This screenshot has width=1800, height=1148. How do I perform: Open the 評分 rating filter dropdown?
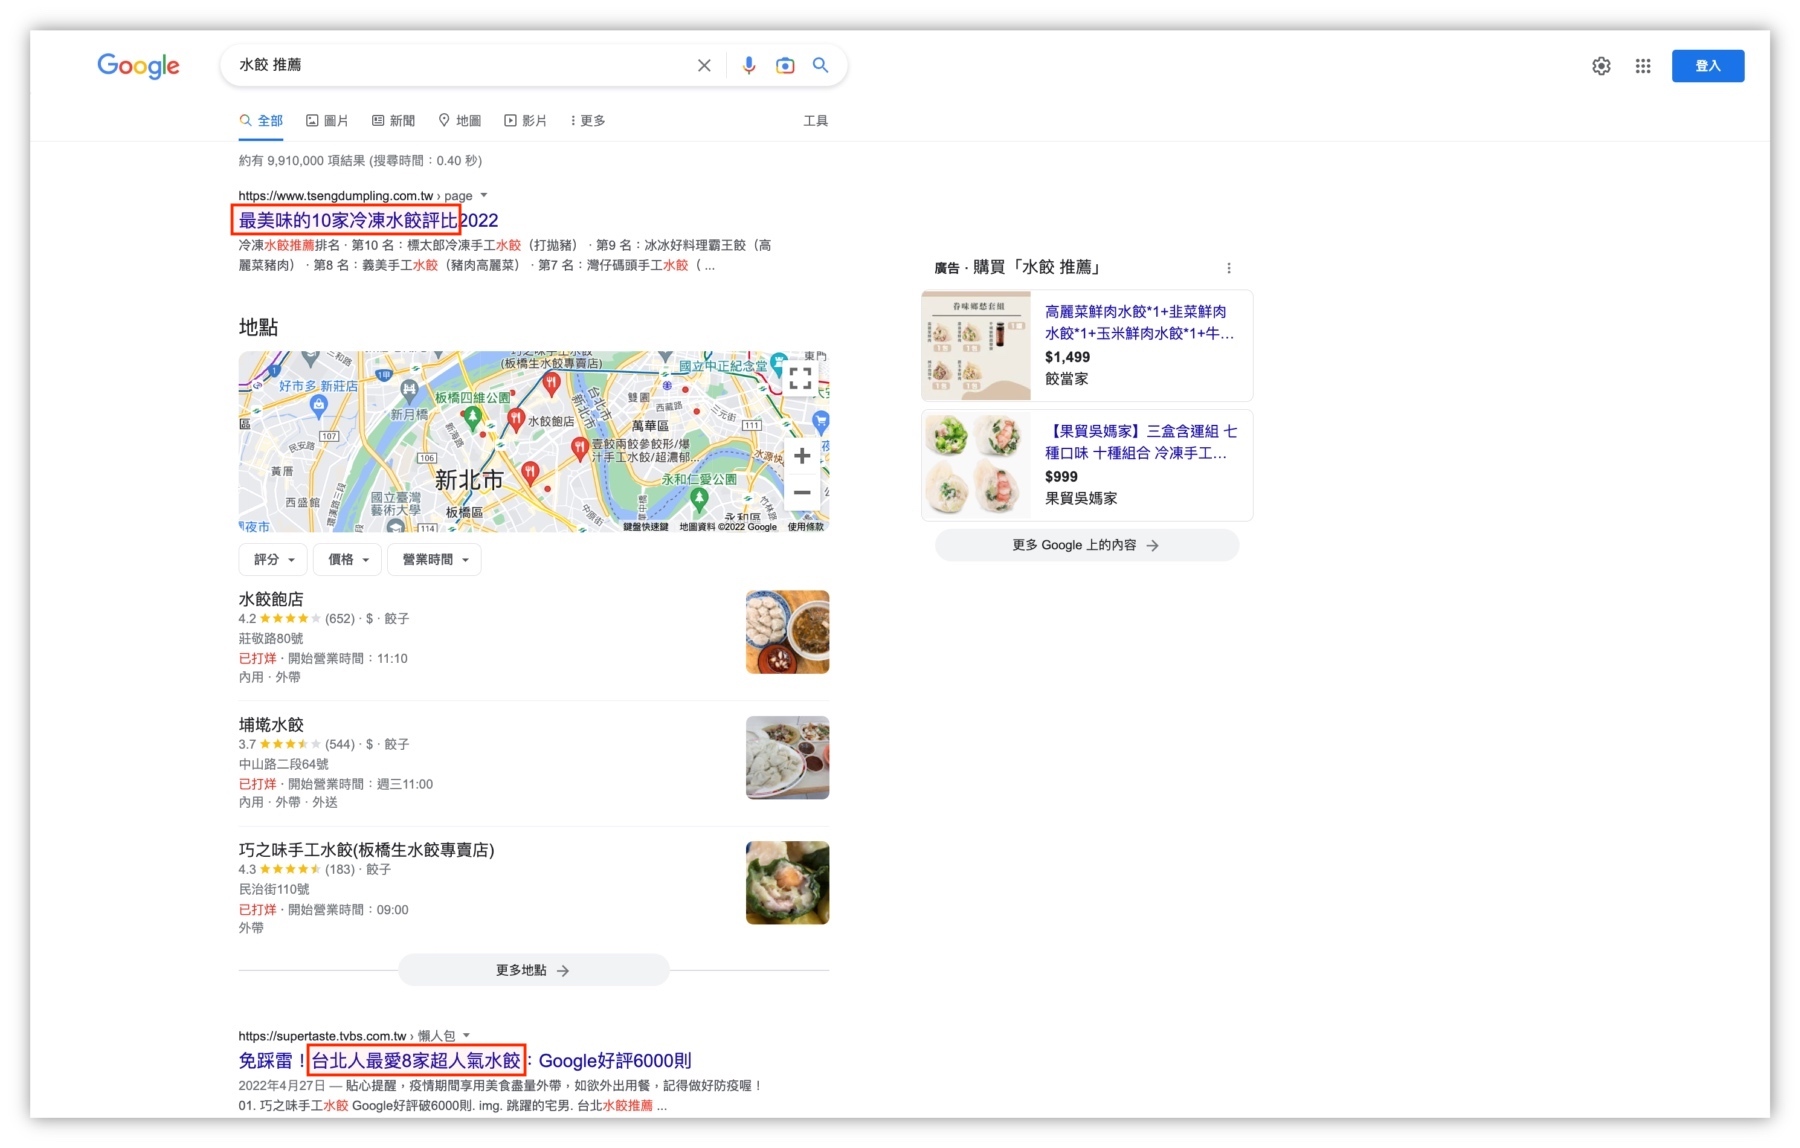[x=272, y=559]
